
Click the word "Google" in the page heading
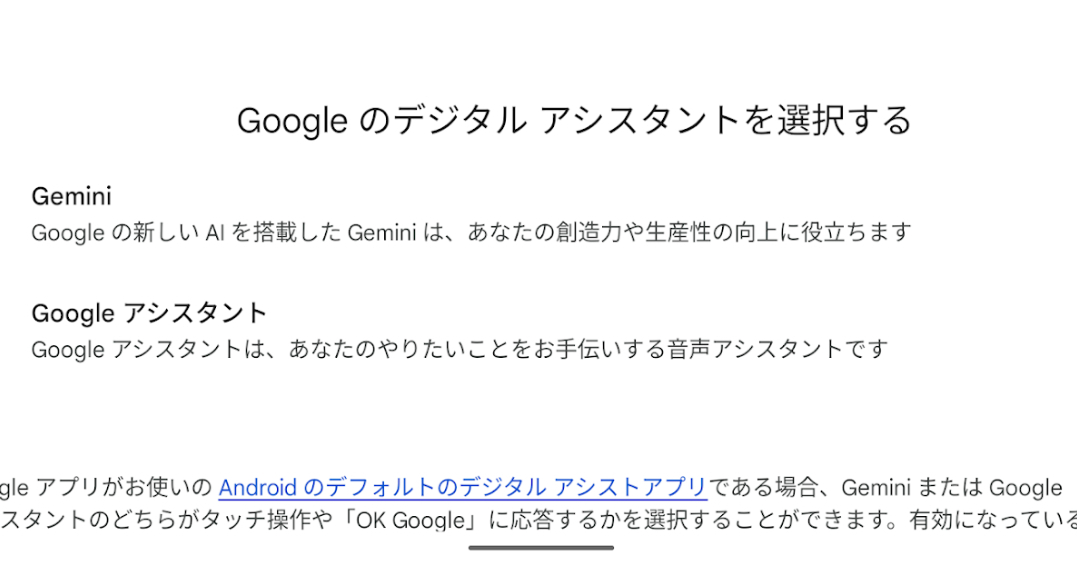tap(291, 122)
